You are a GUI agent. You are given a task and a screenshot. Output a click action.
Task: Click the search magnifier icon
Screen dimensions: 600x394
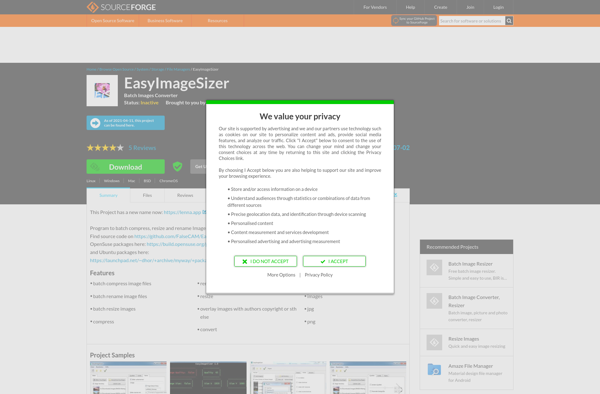pos(509,21)
